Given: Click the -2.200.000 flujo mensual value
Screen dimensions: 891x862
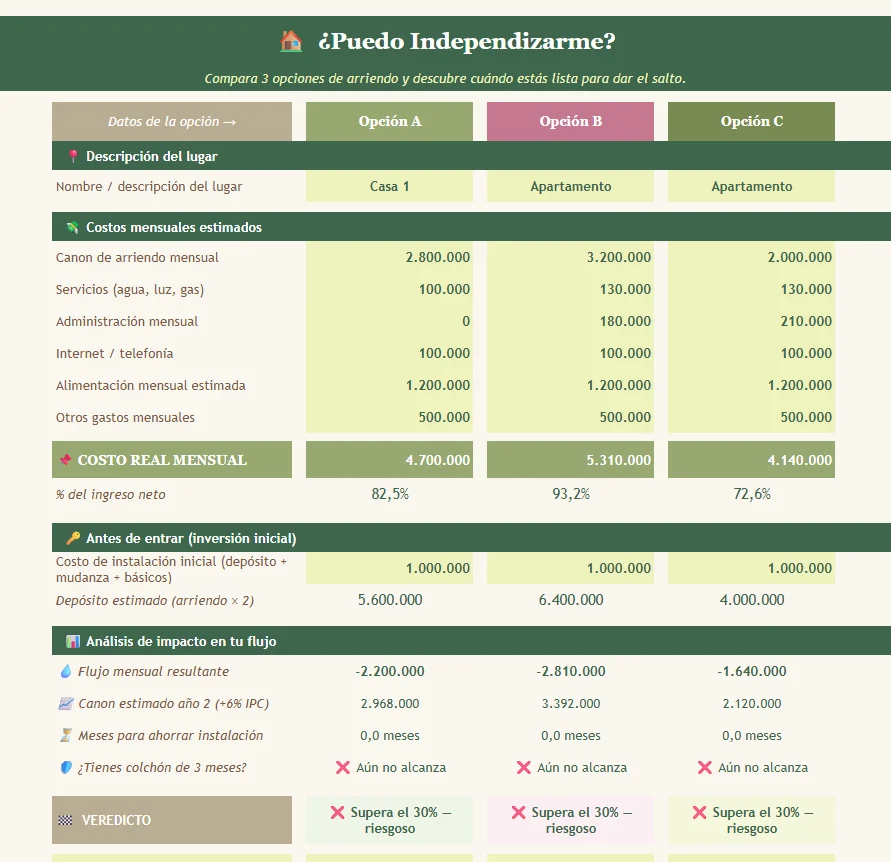Looking at the screenshot, I should pos(390,671).
